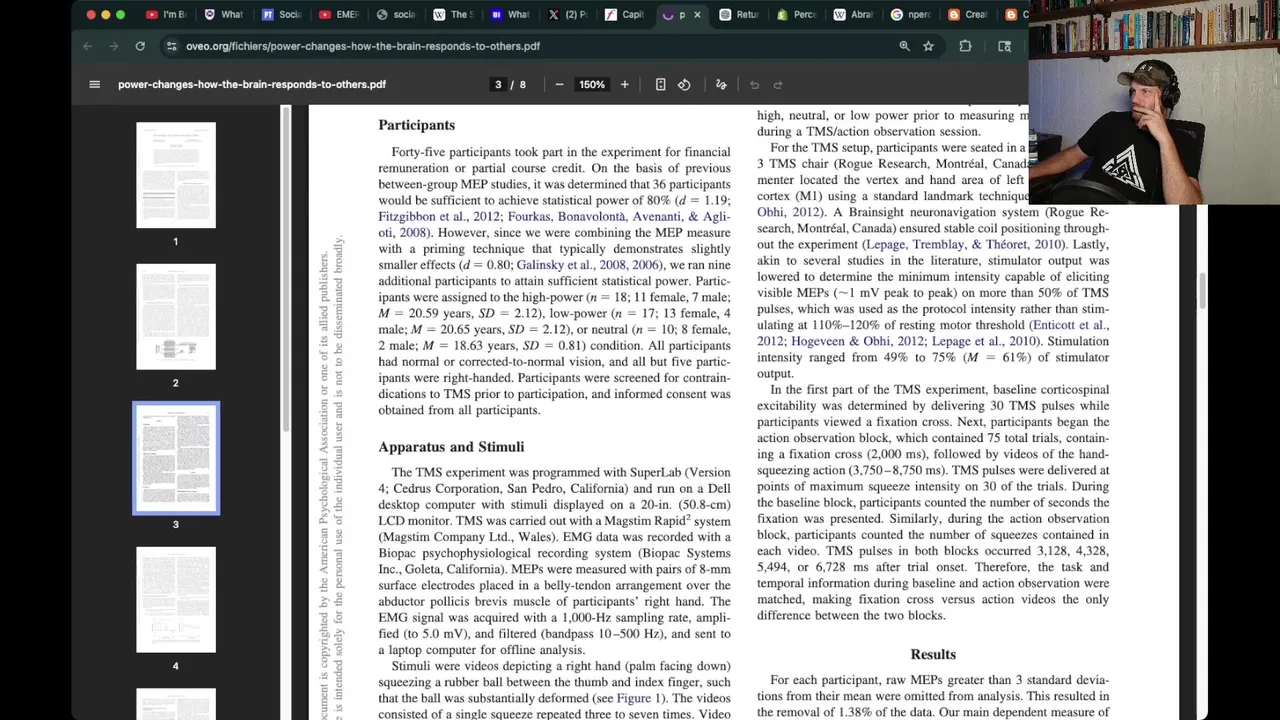
Task: Reload the page
Action: [140, 46]
